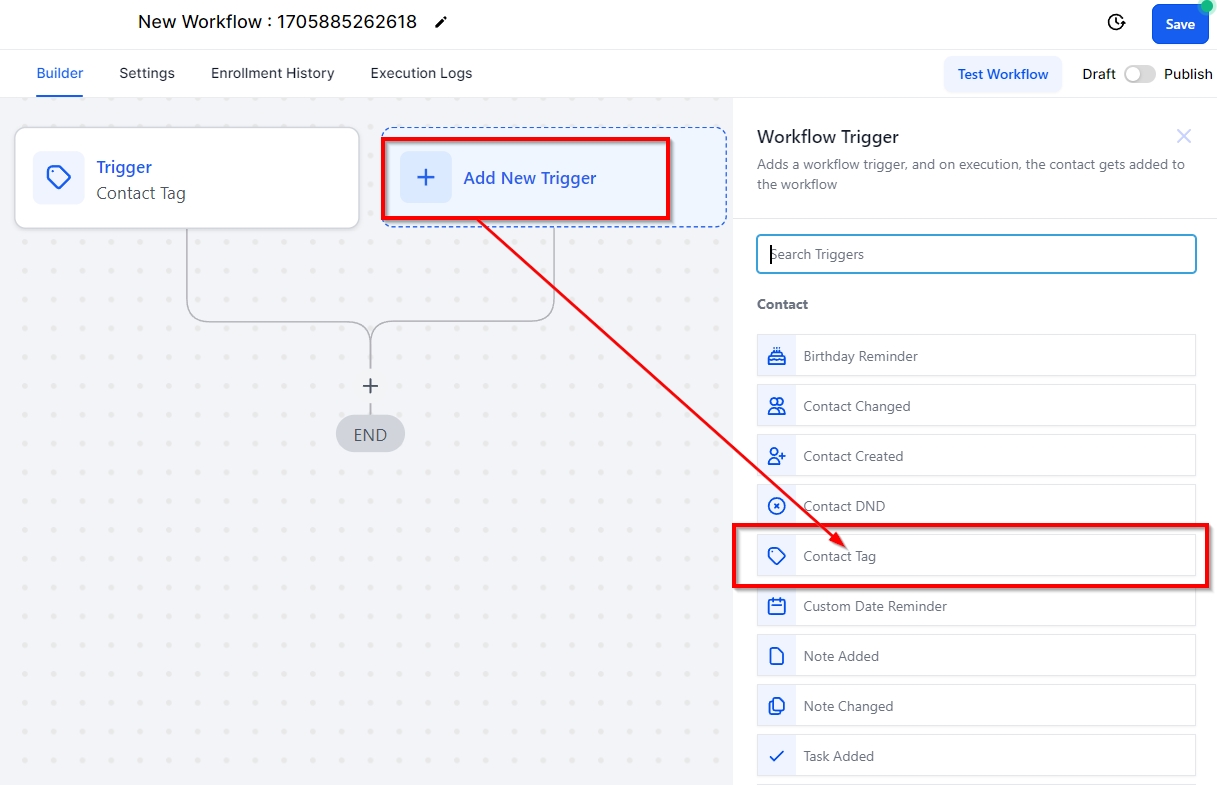This screenshot has width=1217, height=785.
Task: Click the plus above END node
Action: pyautogui.click(x=370, y=386)
